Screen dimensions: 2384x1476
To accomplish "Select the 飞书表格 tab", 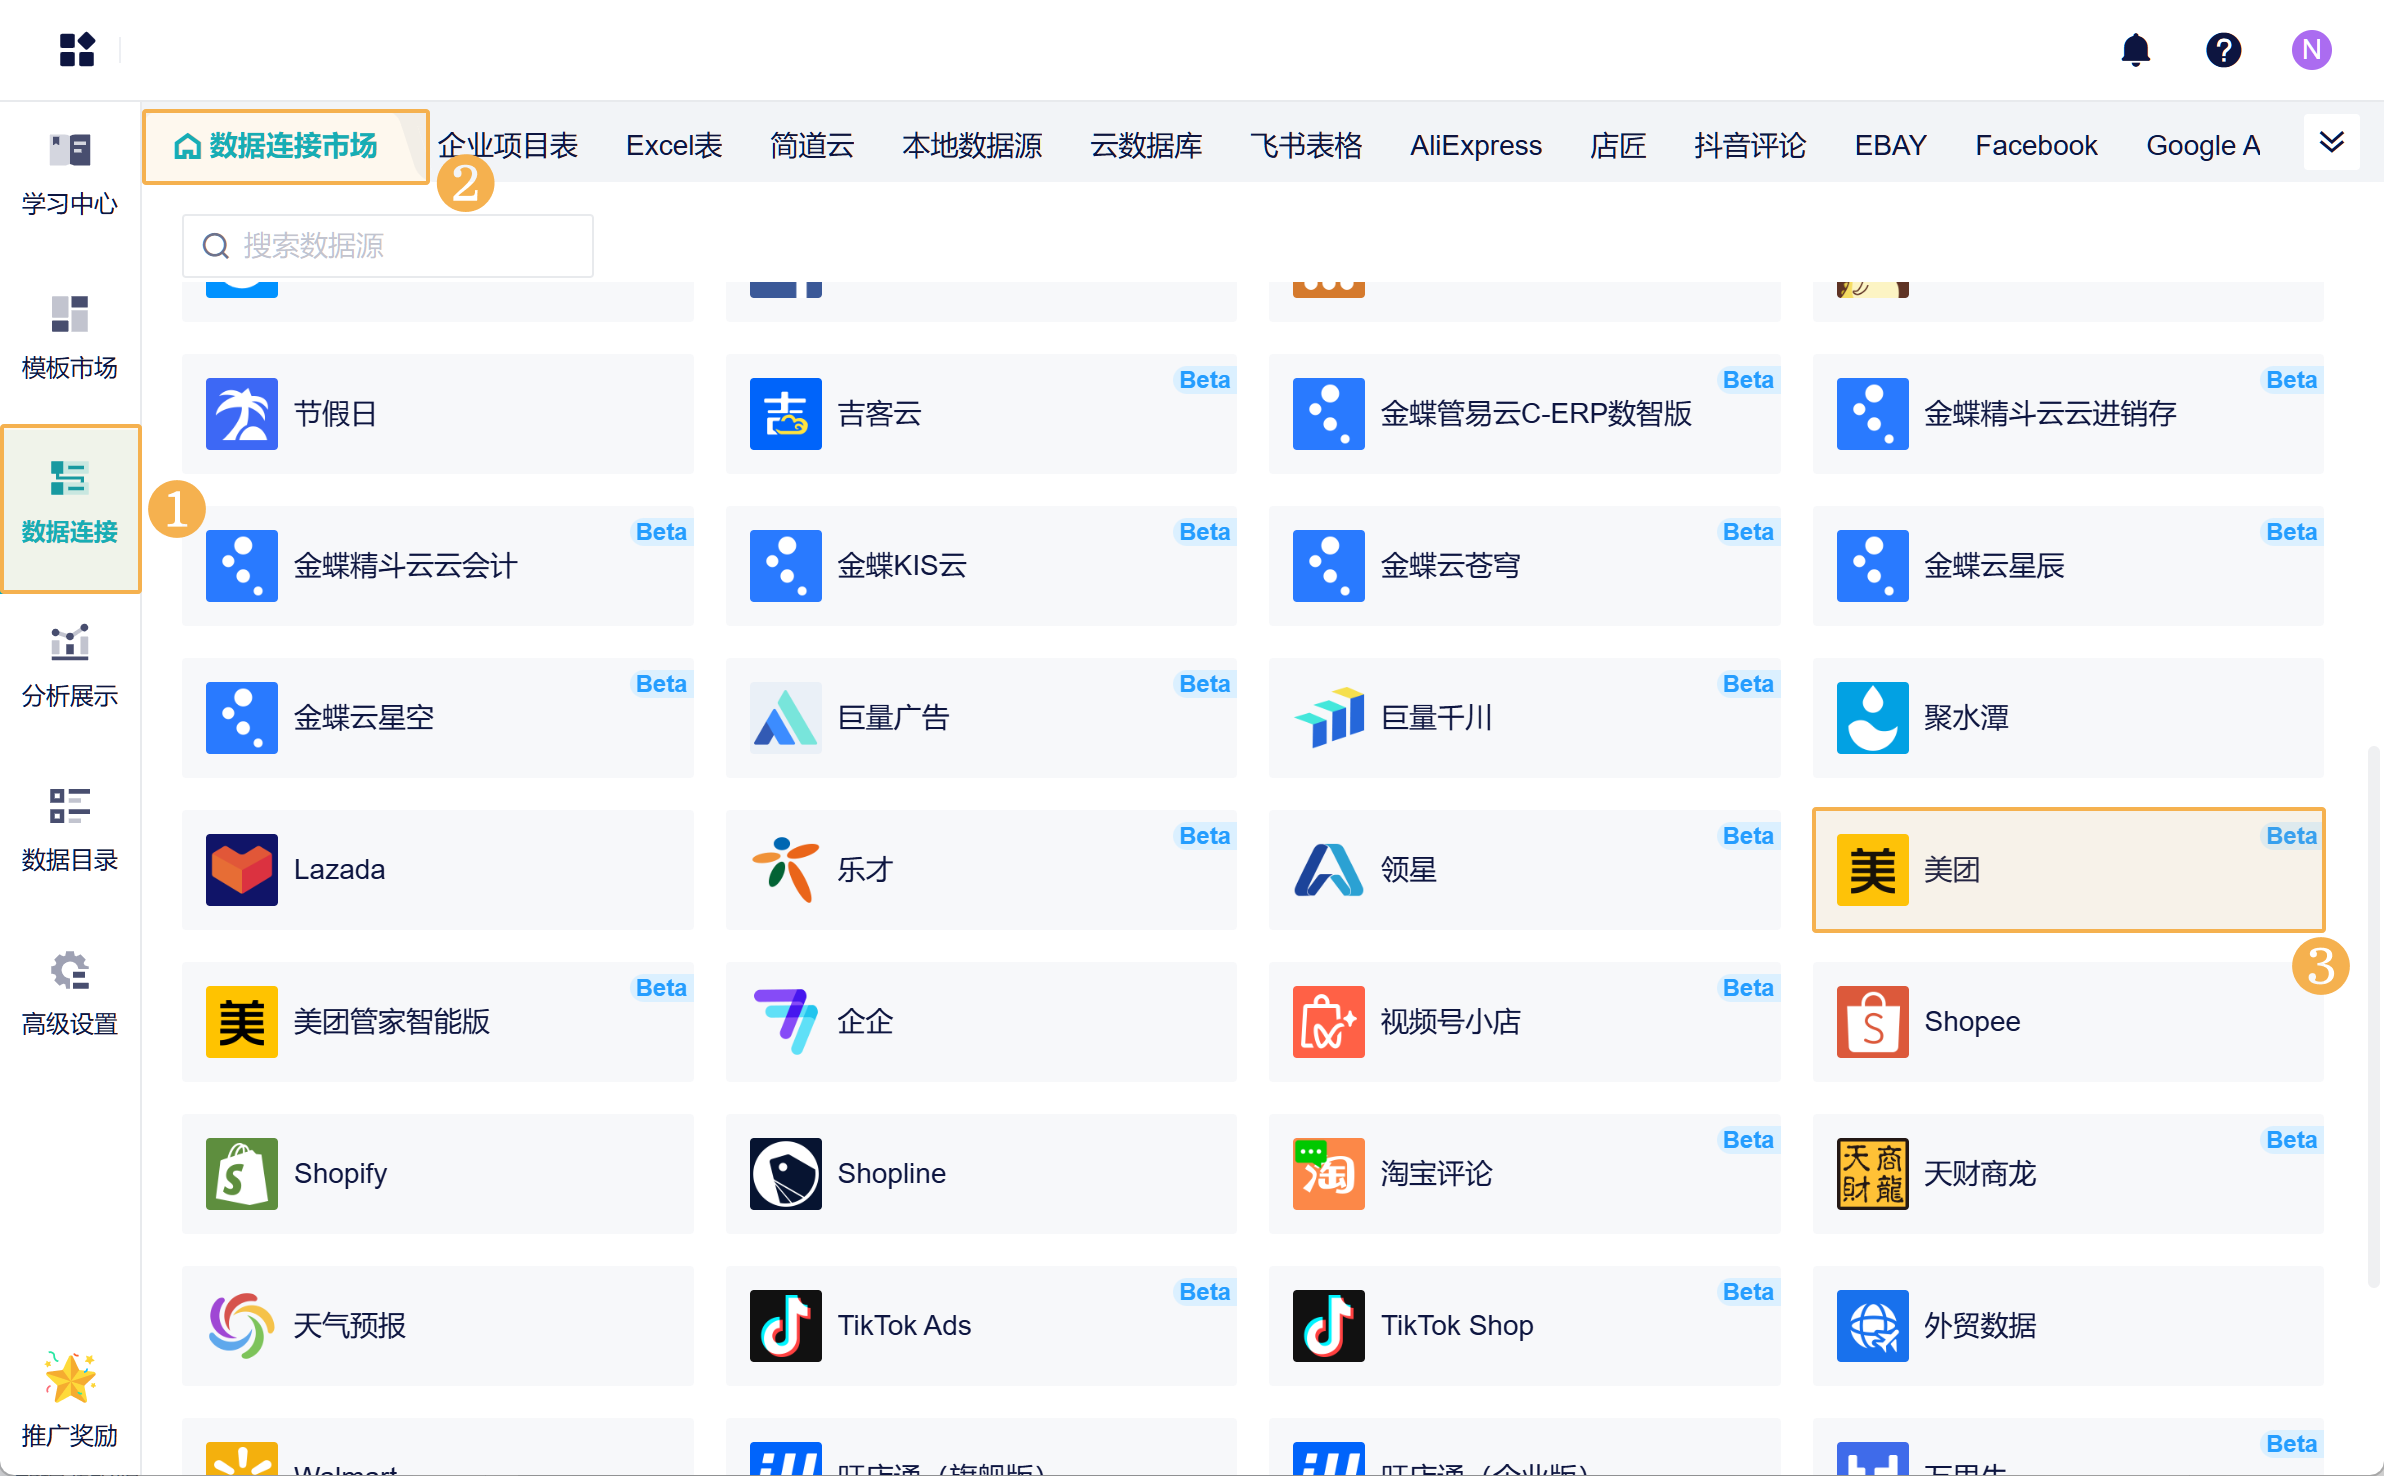I will [1305, 146].
